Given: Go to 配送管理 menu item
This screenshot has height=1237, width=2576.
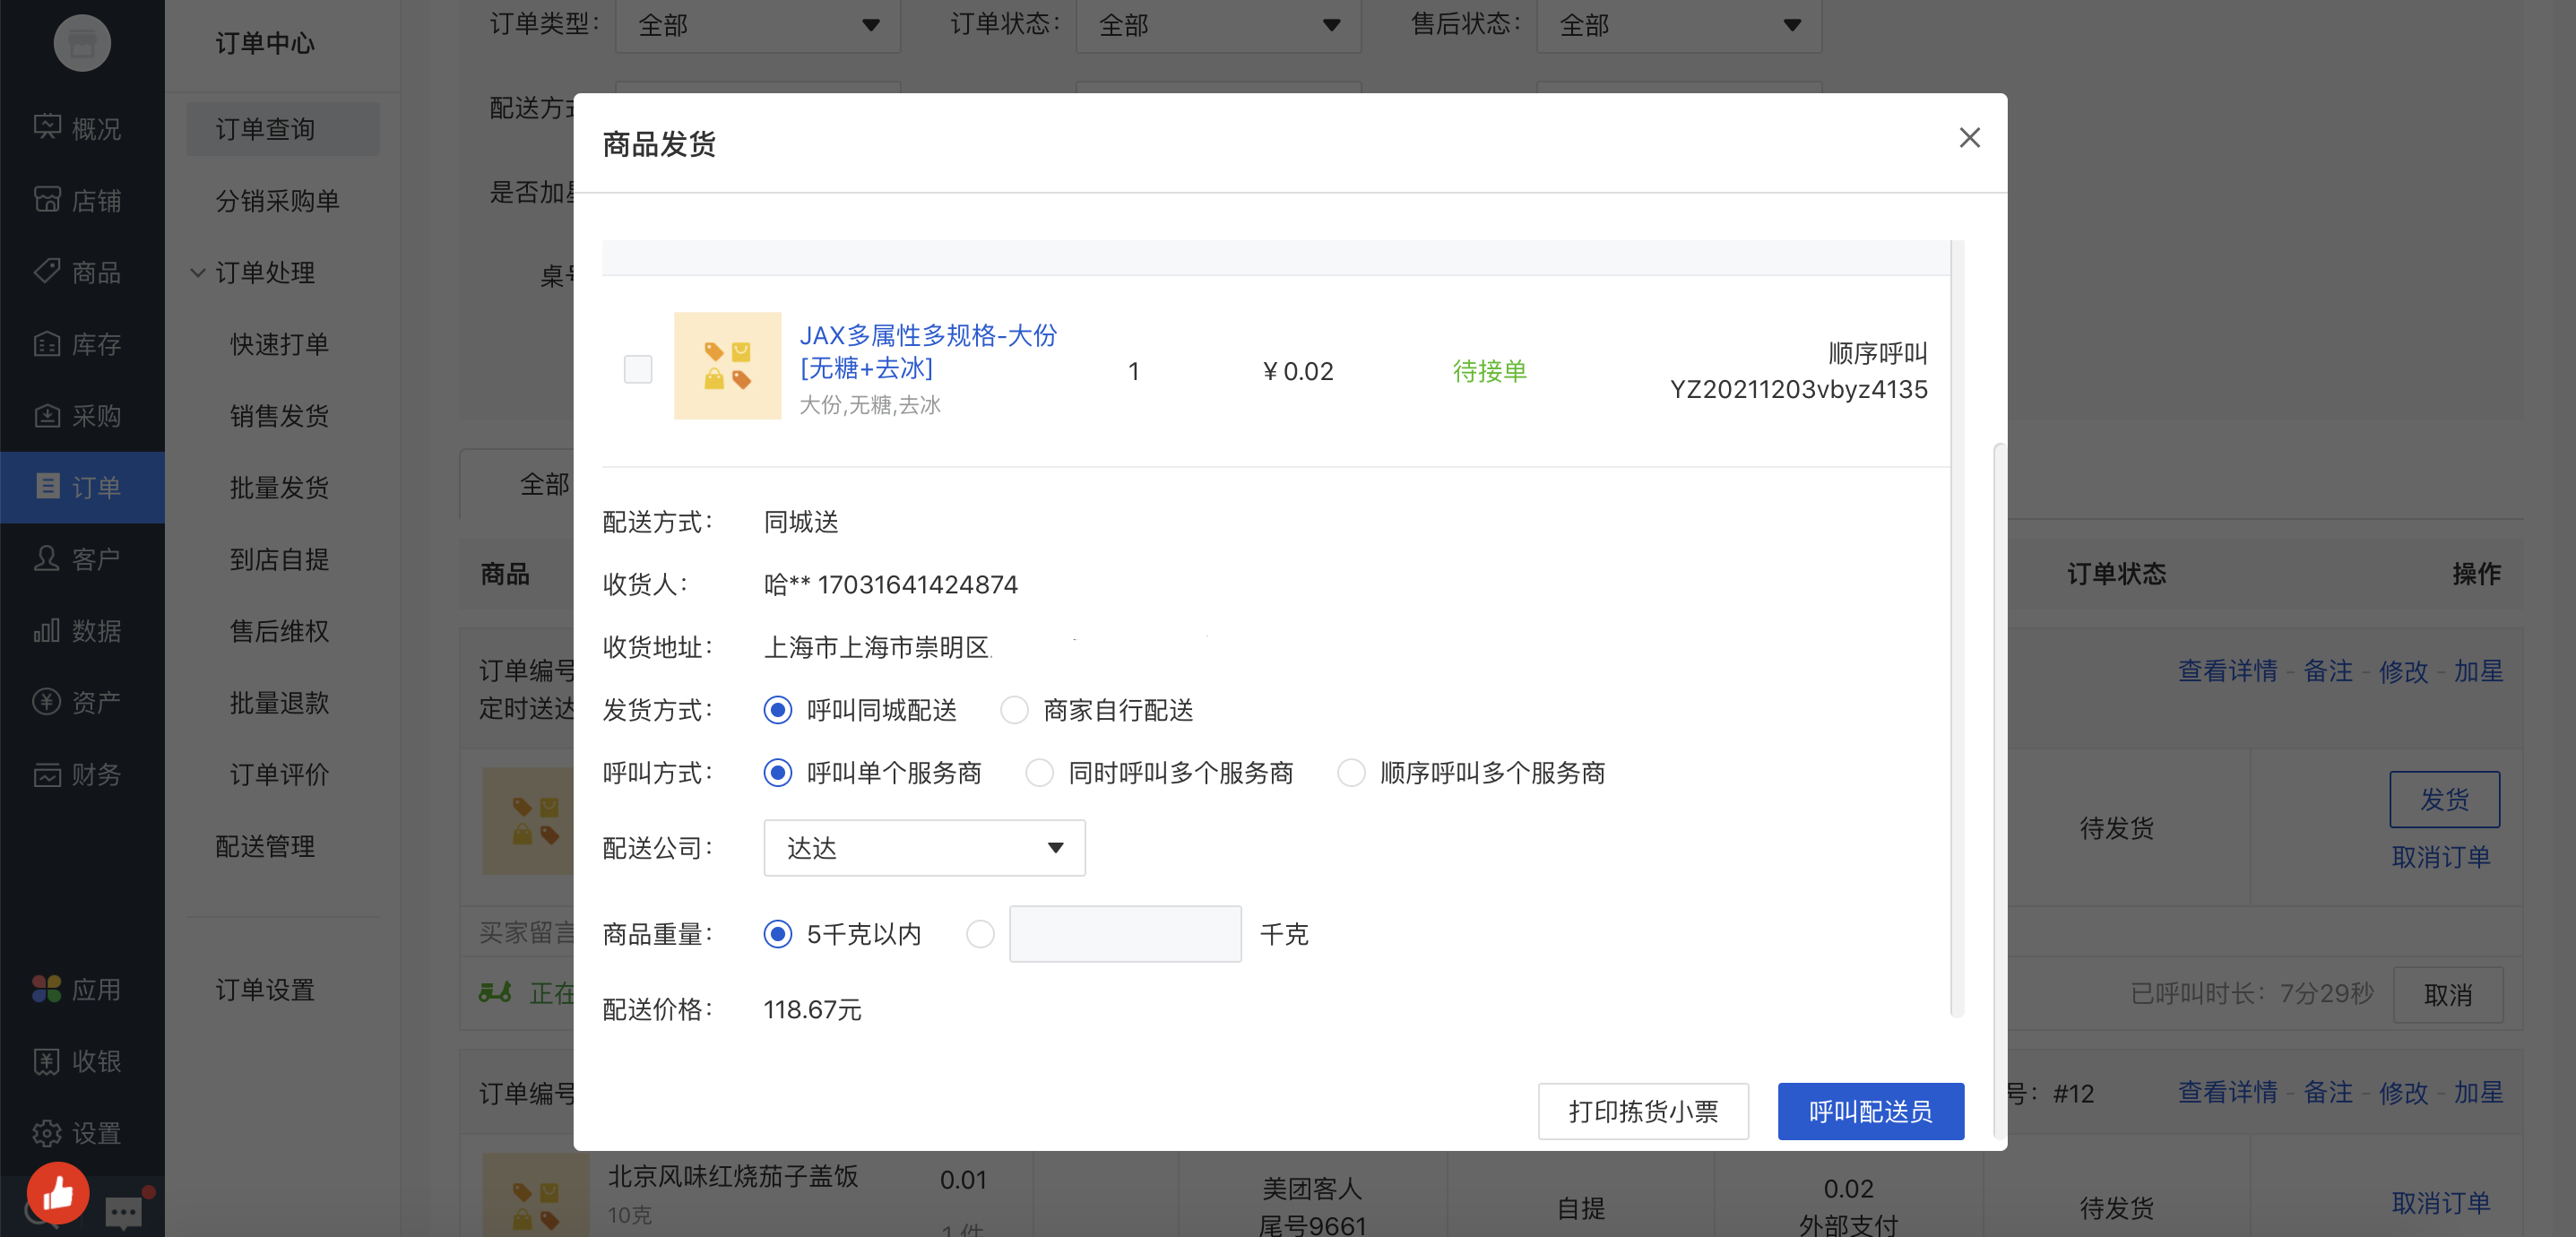Looking at the screenshot, I should [x=265, y=847].
